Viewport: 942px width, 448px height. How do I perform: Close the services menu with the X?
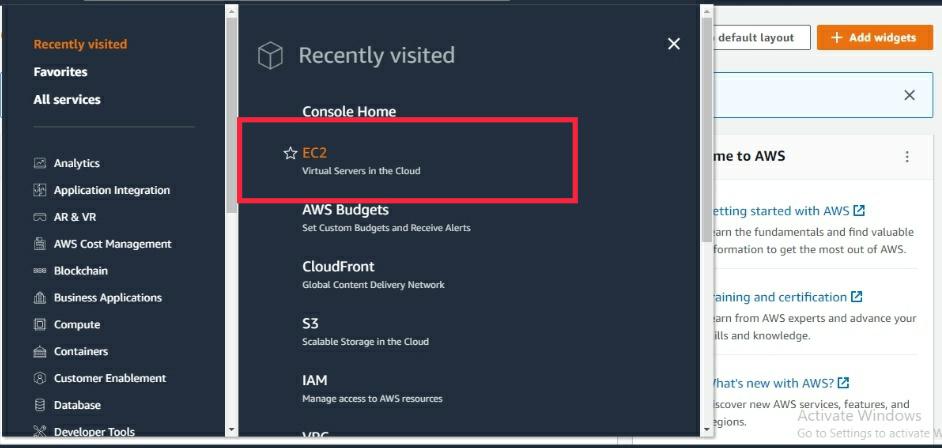(x=674, y=44)
